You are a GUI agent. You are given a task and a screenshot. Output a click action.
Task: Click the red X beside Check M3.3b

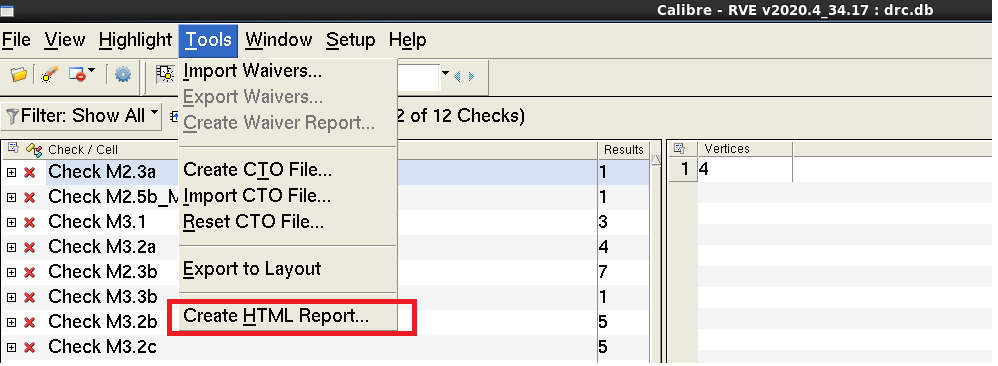coord(29,298)
